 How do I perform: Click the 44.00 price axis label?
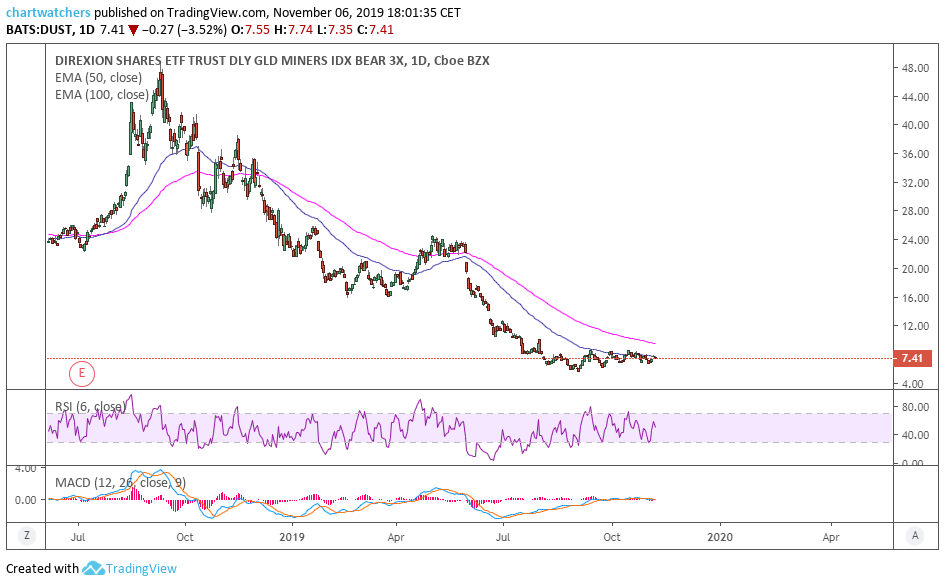pos(915,97)
